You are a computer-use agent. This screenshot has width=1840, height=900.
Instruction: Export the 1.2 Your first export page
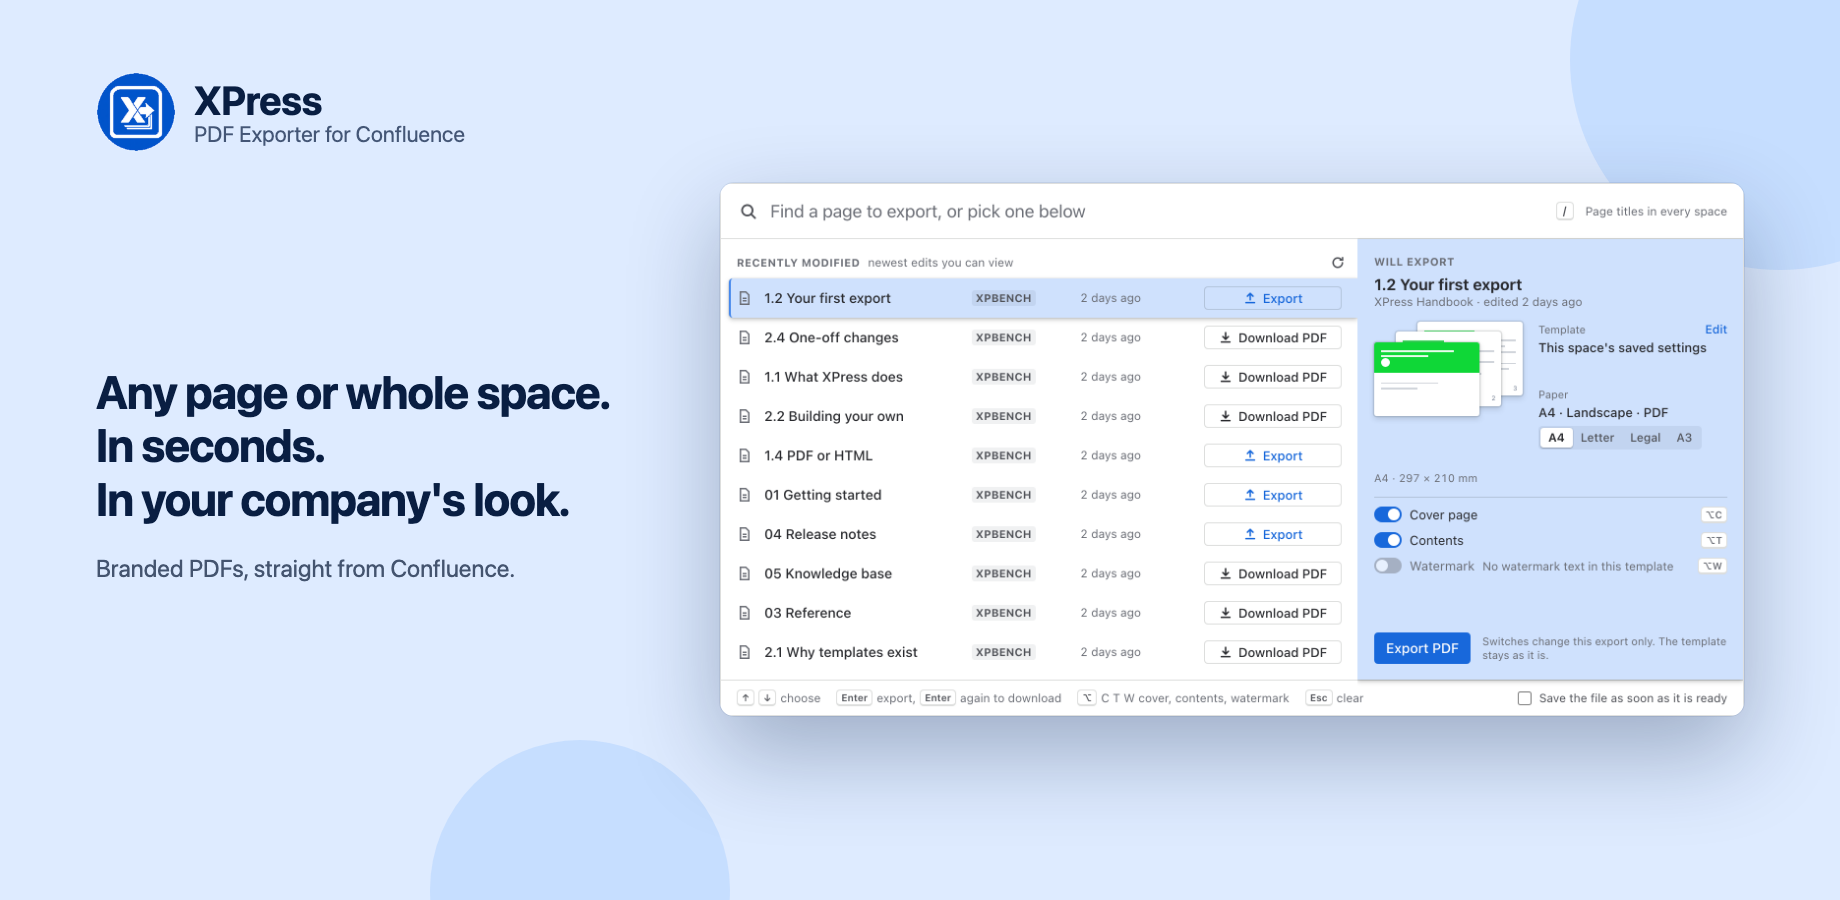pos(1273,298)
